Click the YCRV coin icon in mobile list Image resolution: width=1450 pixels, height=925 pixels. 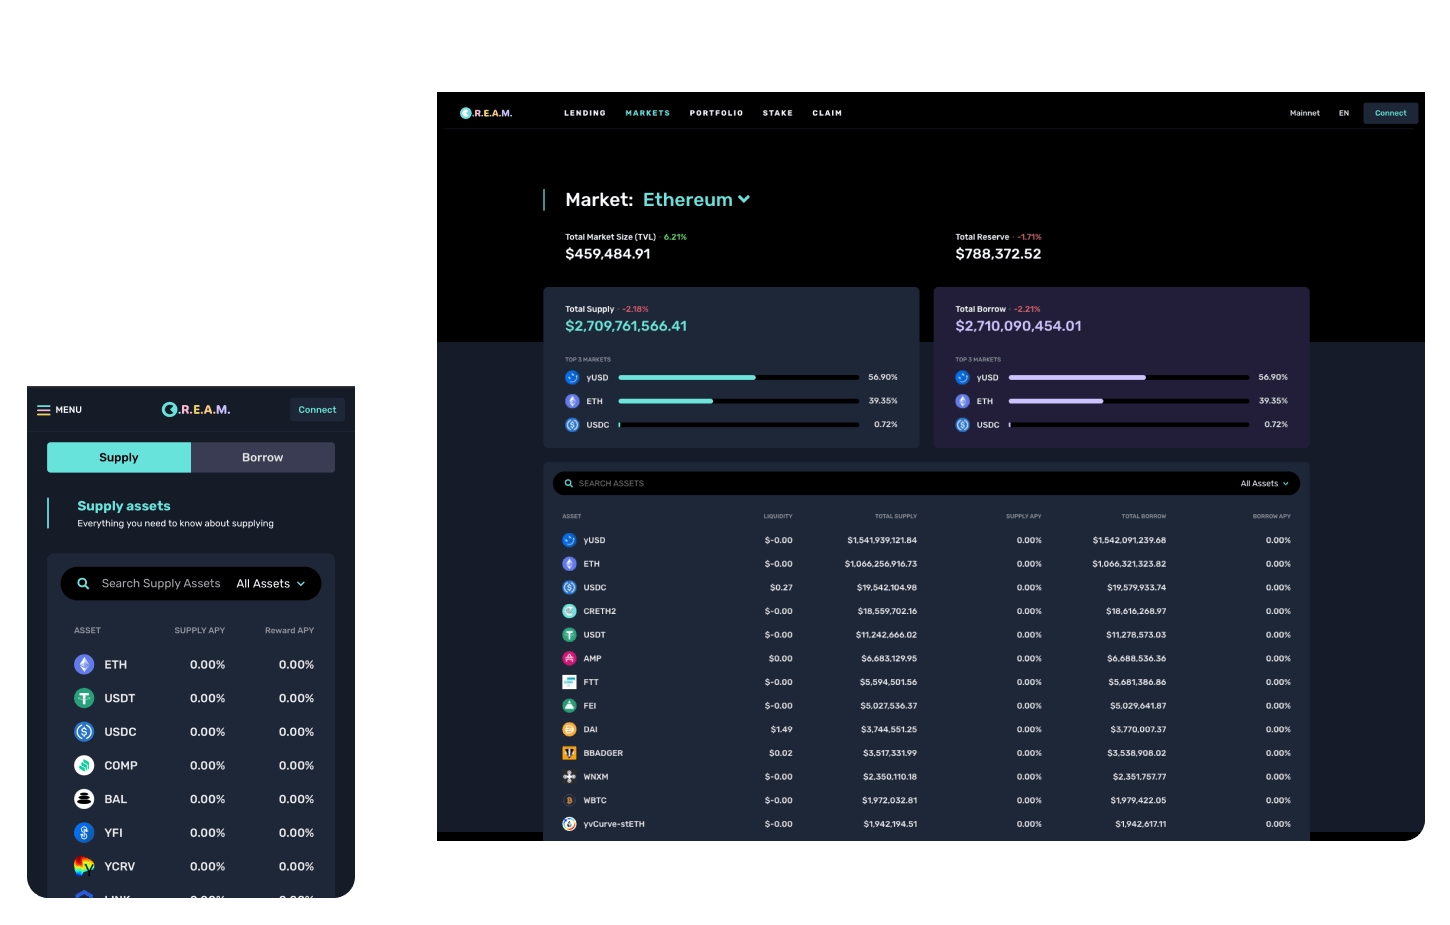(84, 866)
